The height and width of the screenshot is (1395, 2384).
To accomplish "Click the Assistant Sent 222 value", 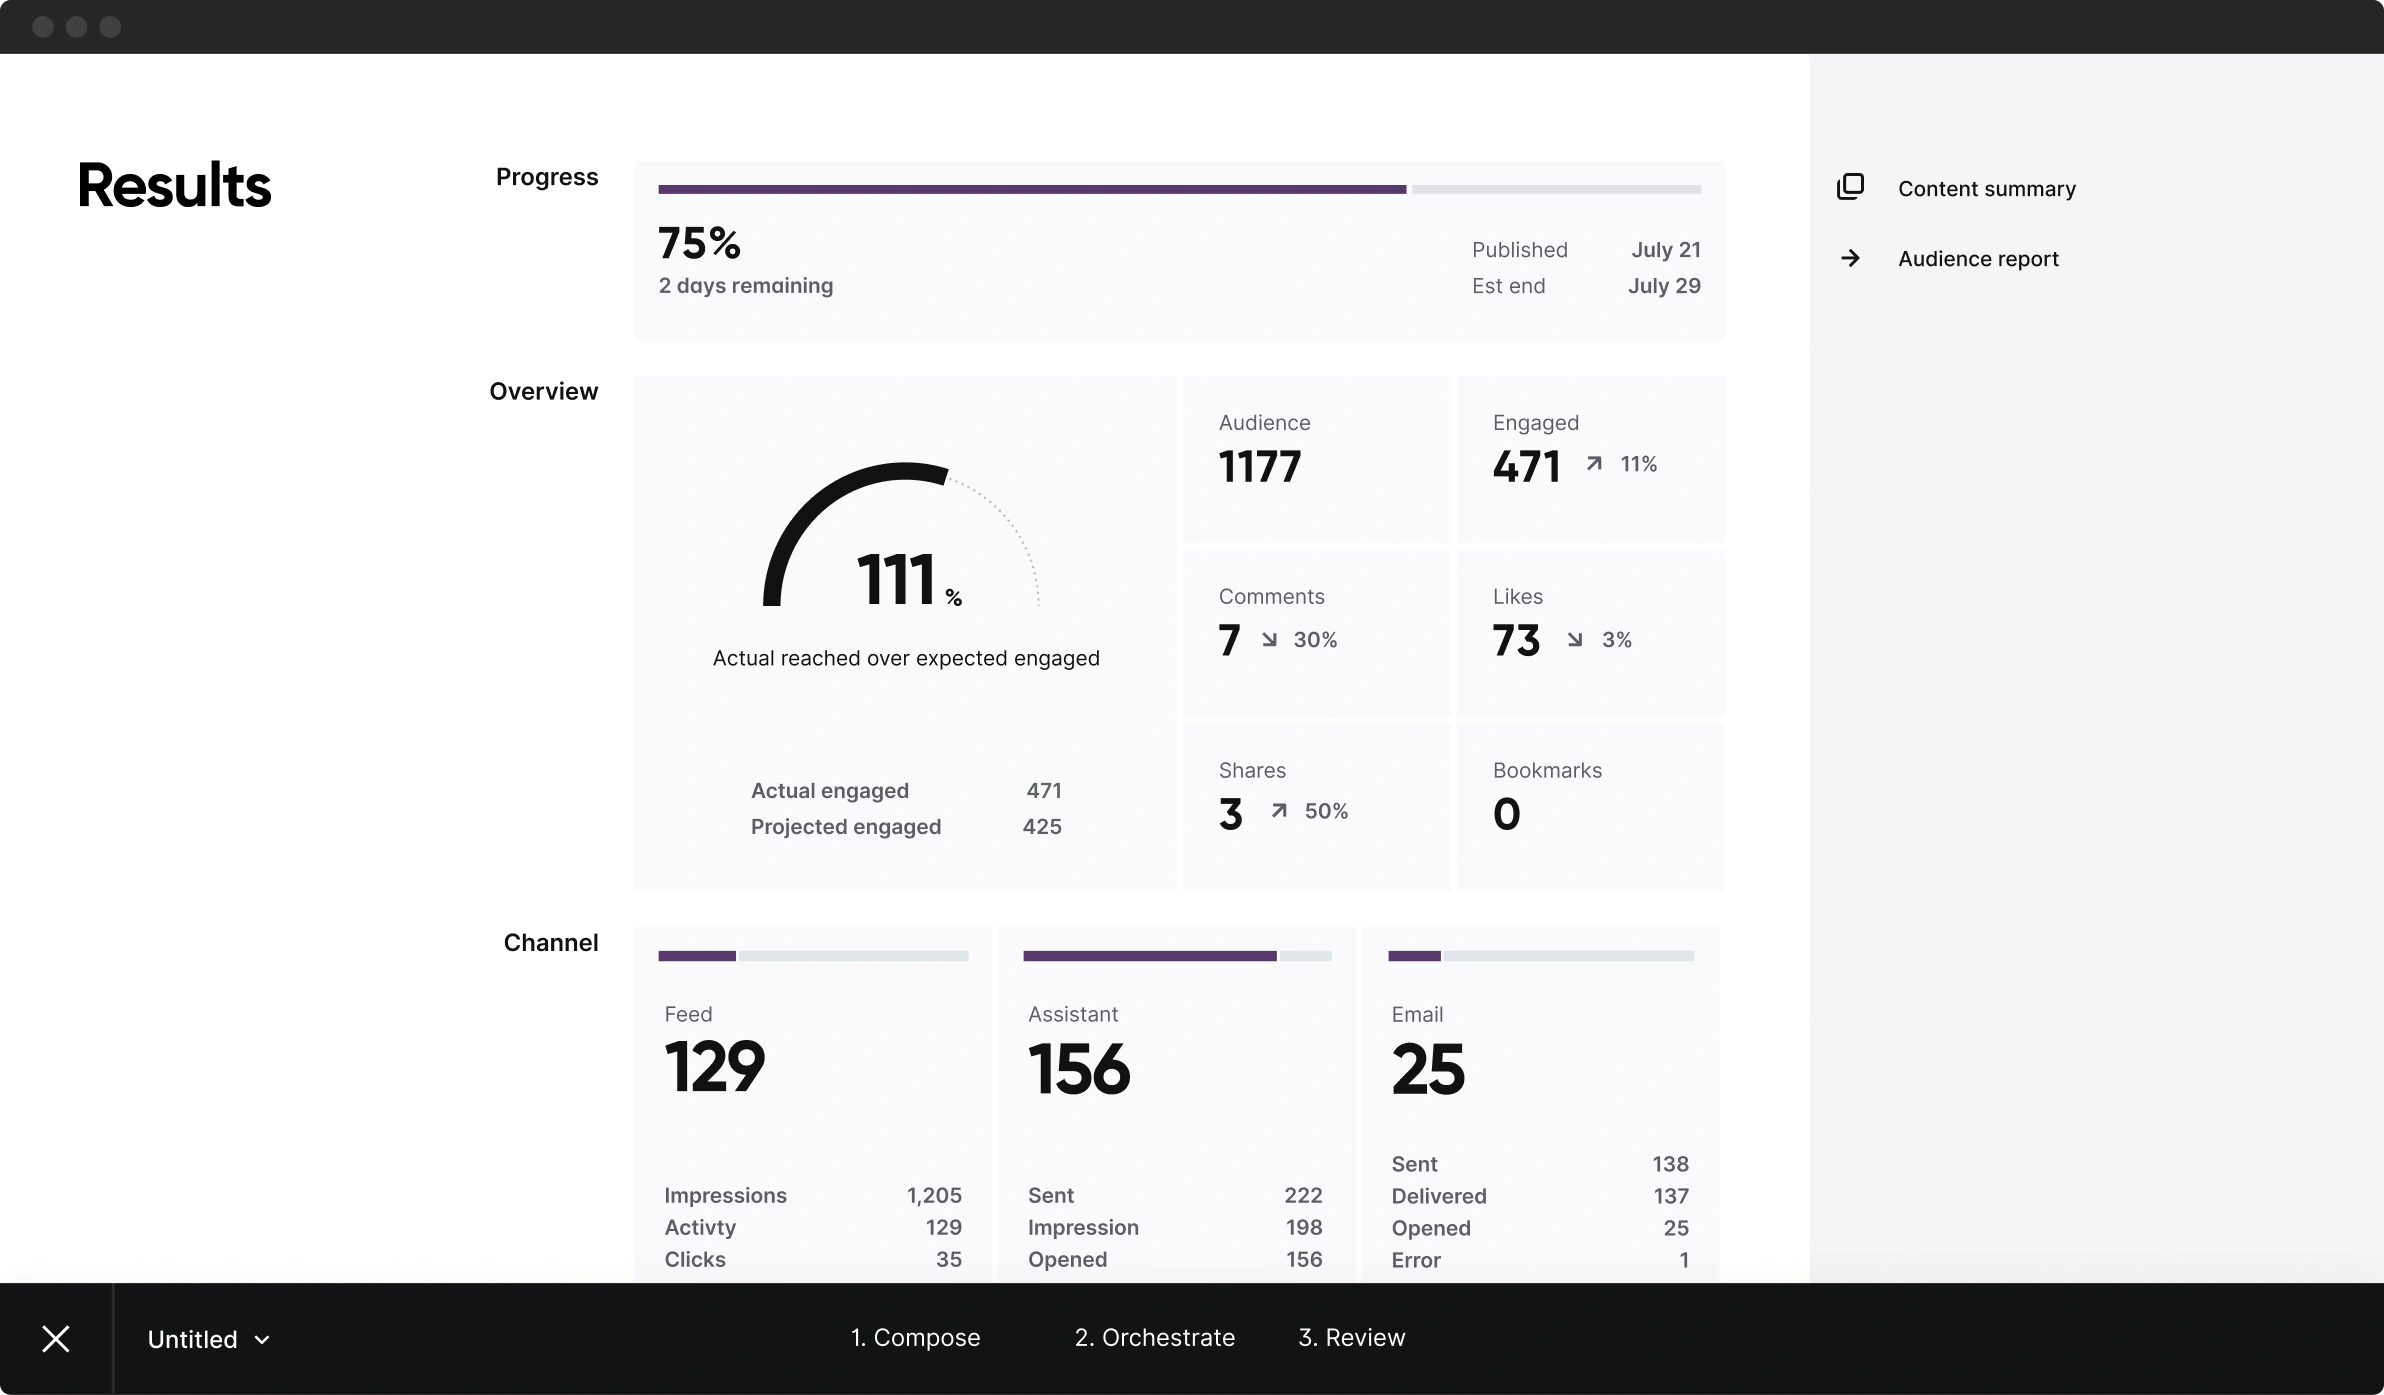I will pos(1303,1195).
